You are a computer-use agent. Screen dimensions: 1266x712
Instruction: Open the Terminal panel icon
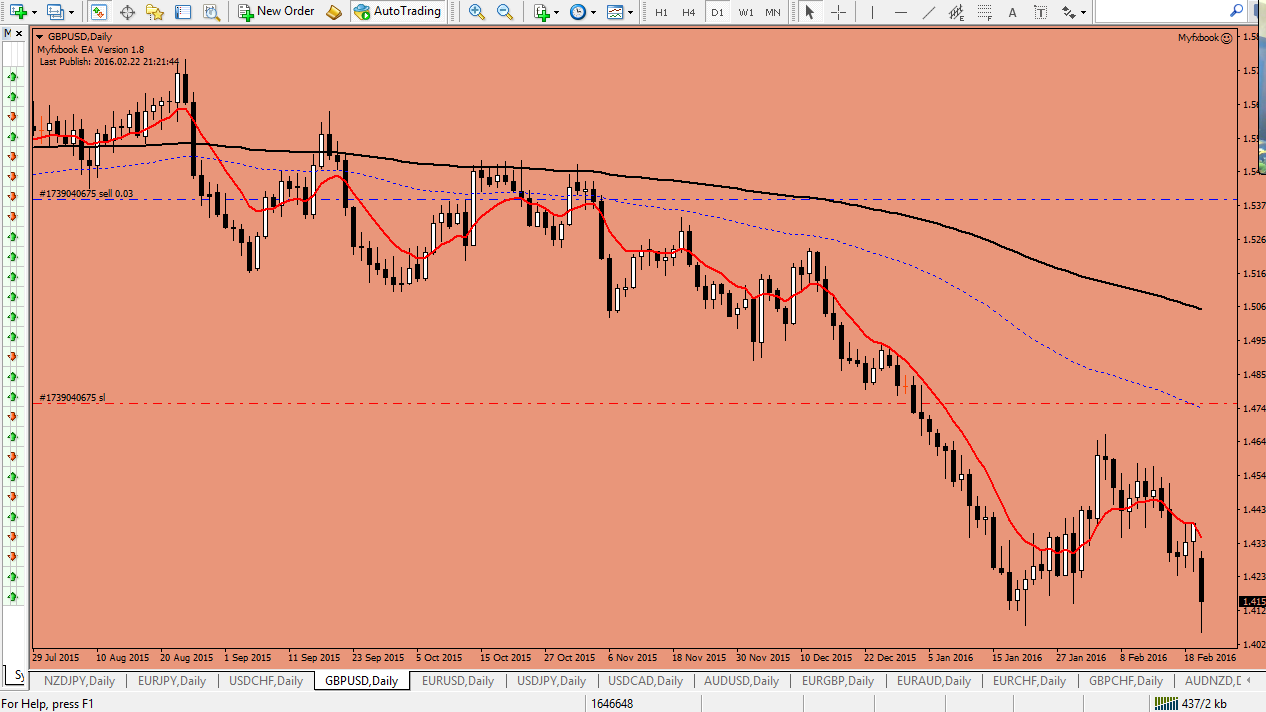[183, 12]
